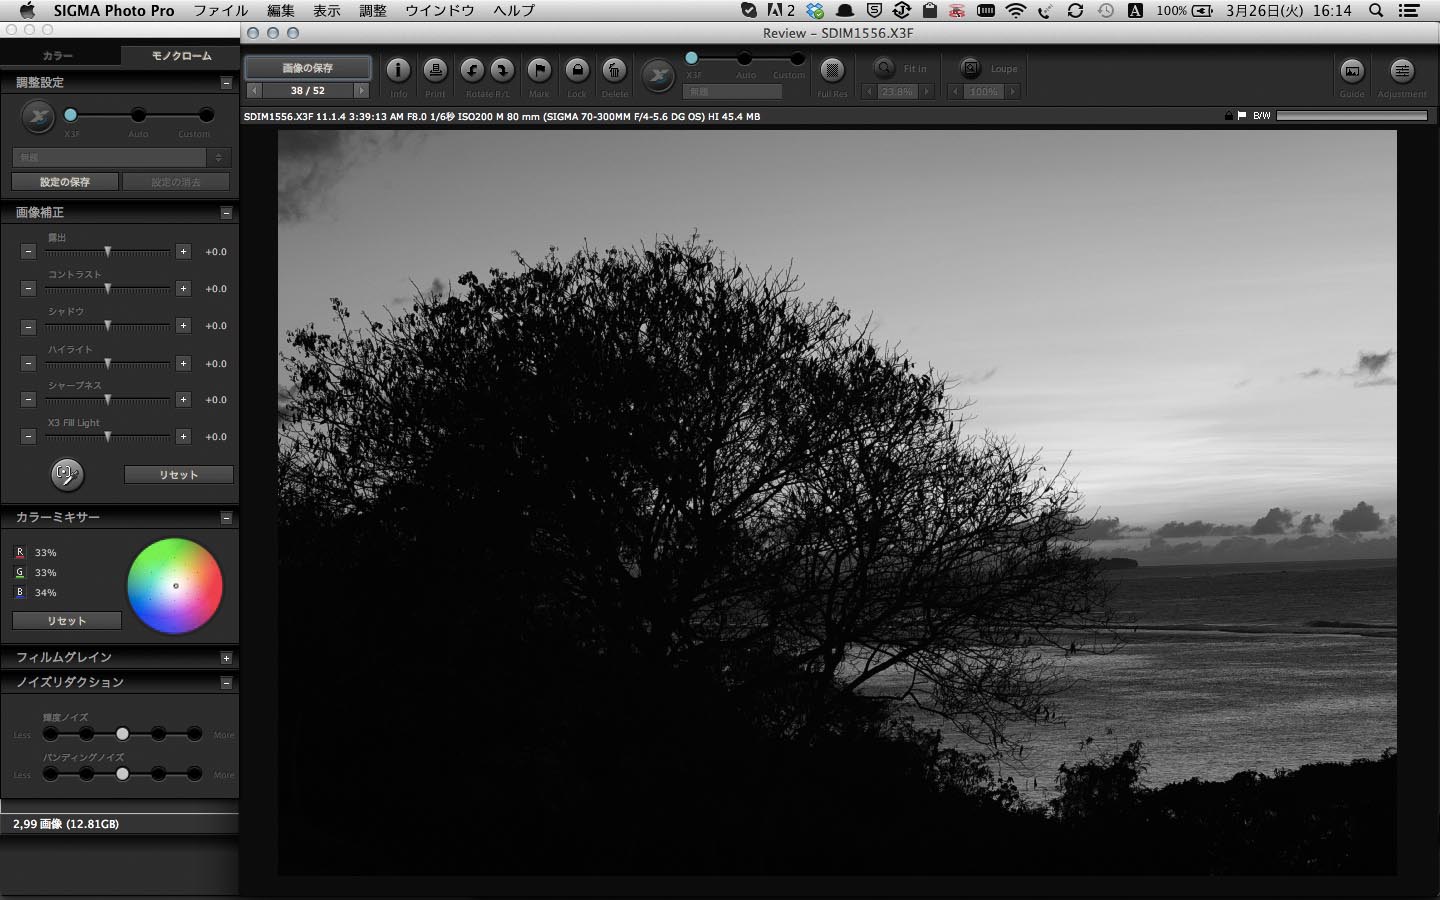Viewport: 1440px width, 900px height.
Task: Collapse the 調整設定 panel
Action: [x=228, y=82]
